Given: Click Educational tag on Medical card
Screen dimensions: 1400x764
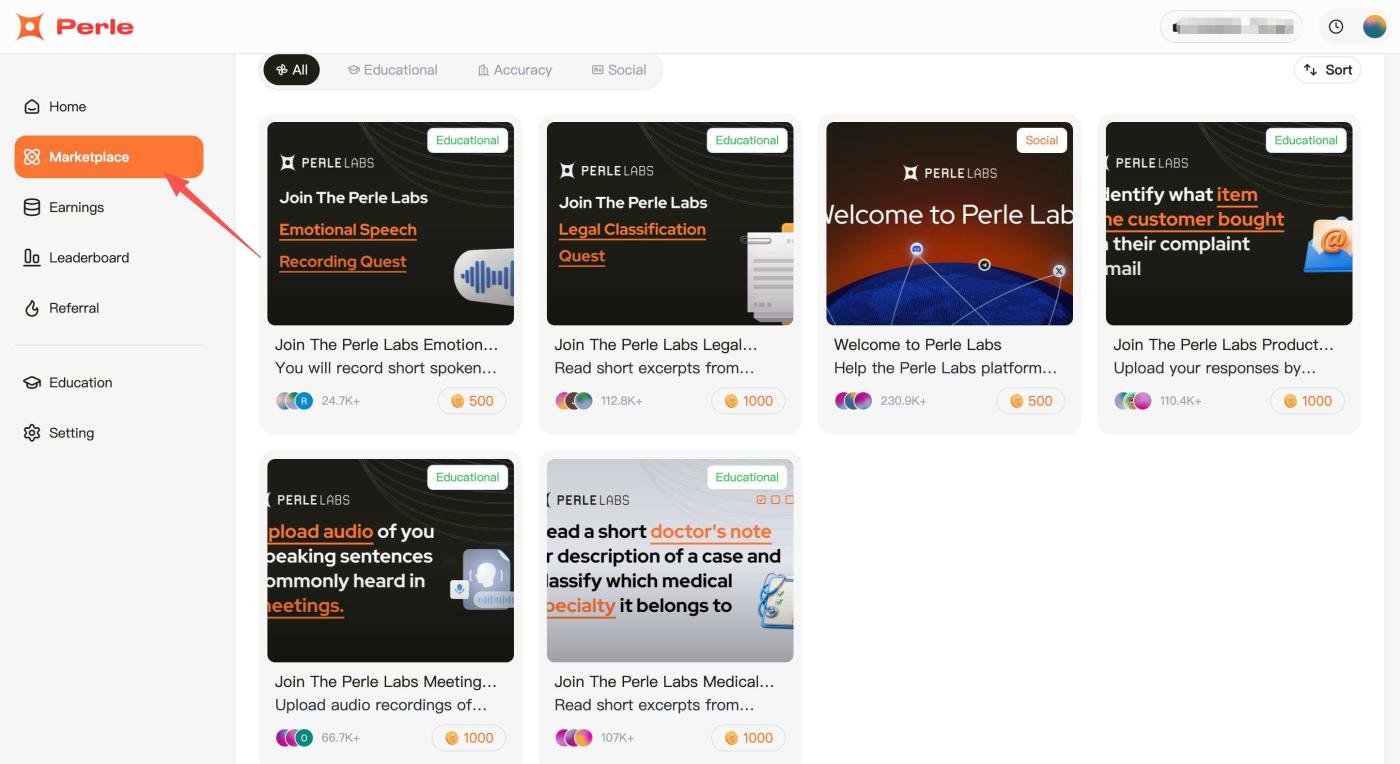Looking at the screenshot, I should [x=747, y=478].
